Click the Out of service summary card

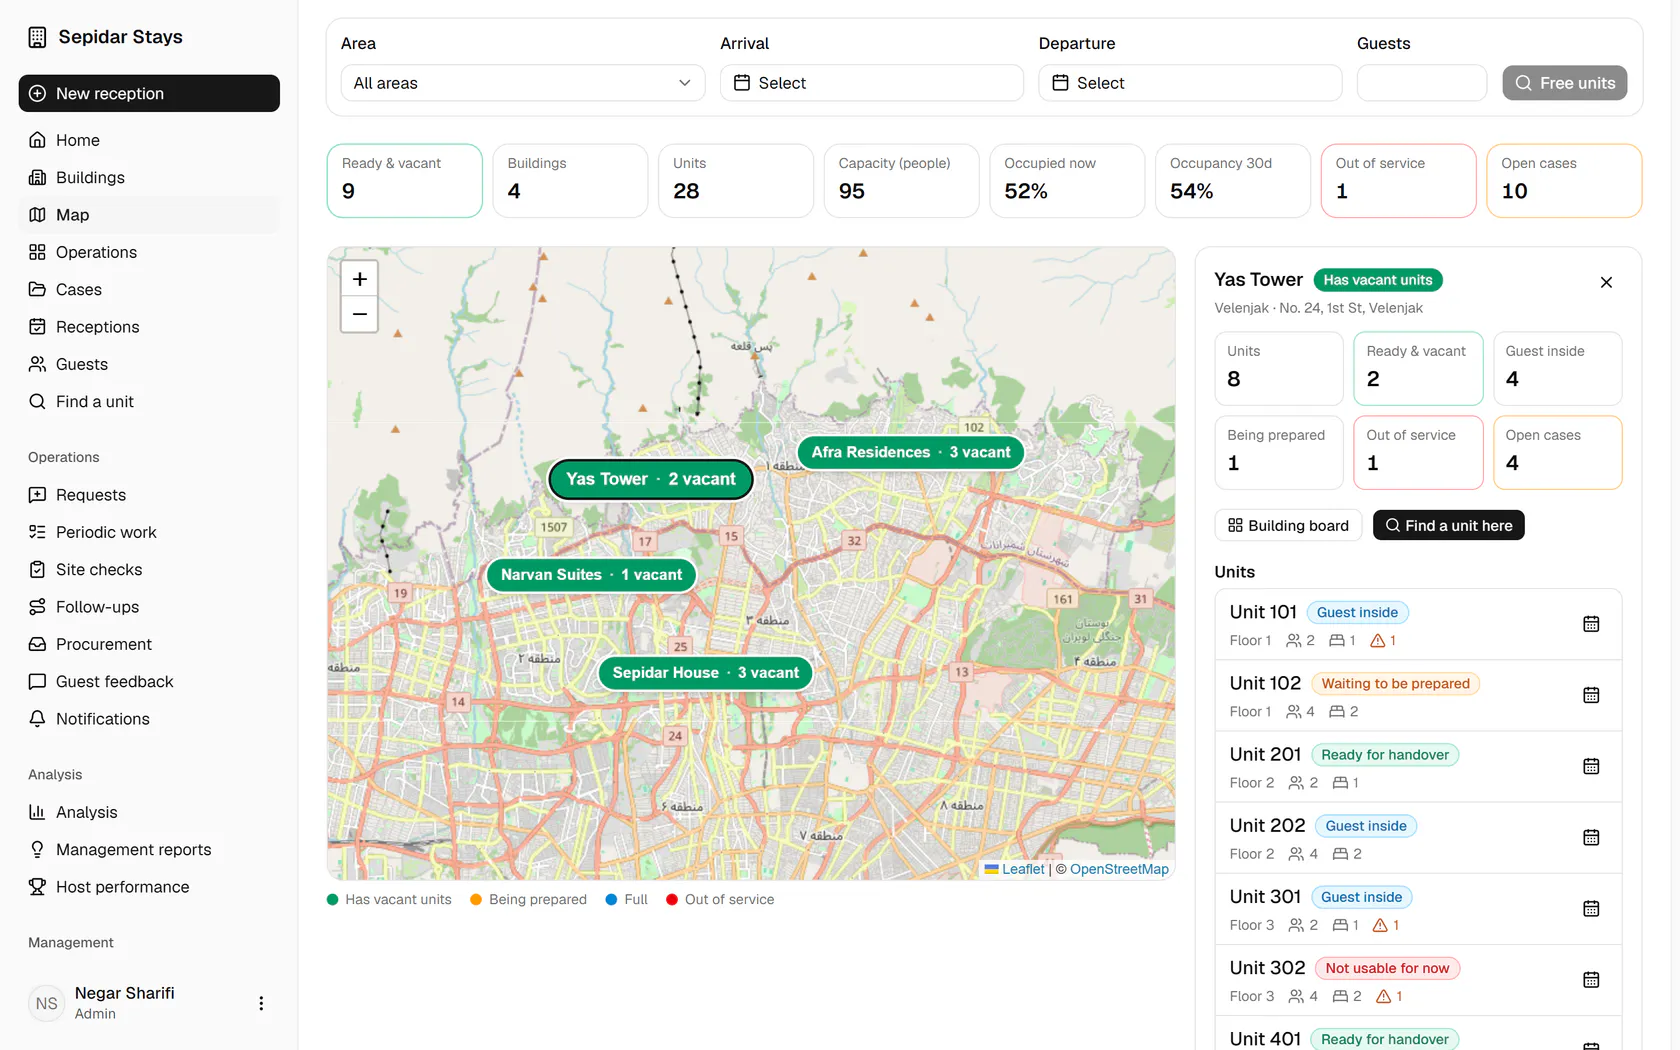pyautogui.click(x=1398, y=181)
